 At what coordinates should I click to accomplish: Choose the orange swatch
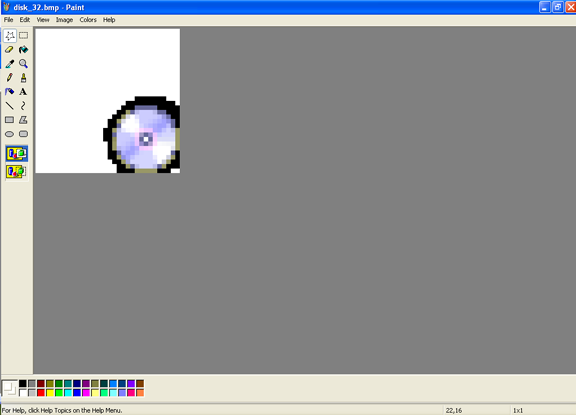[140, 393]
